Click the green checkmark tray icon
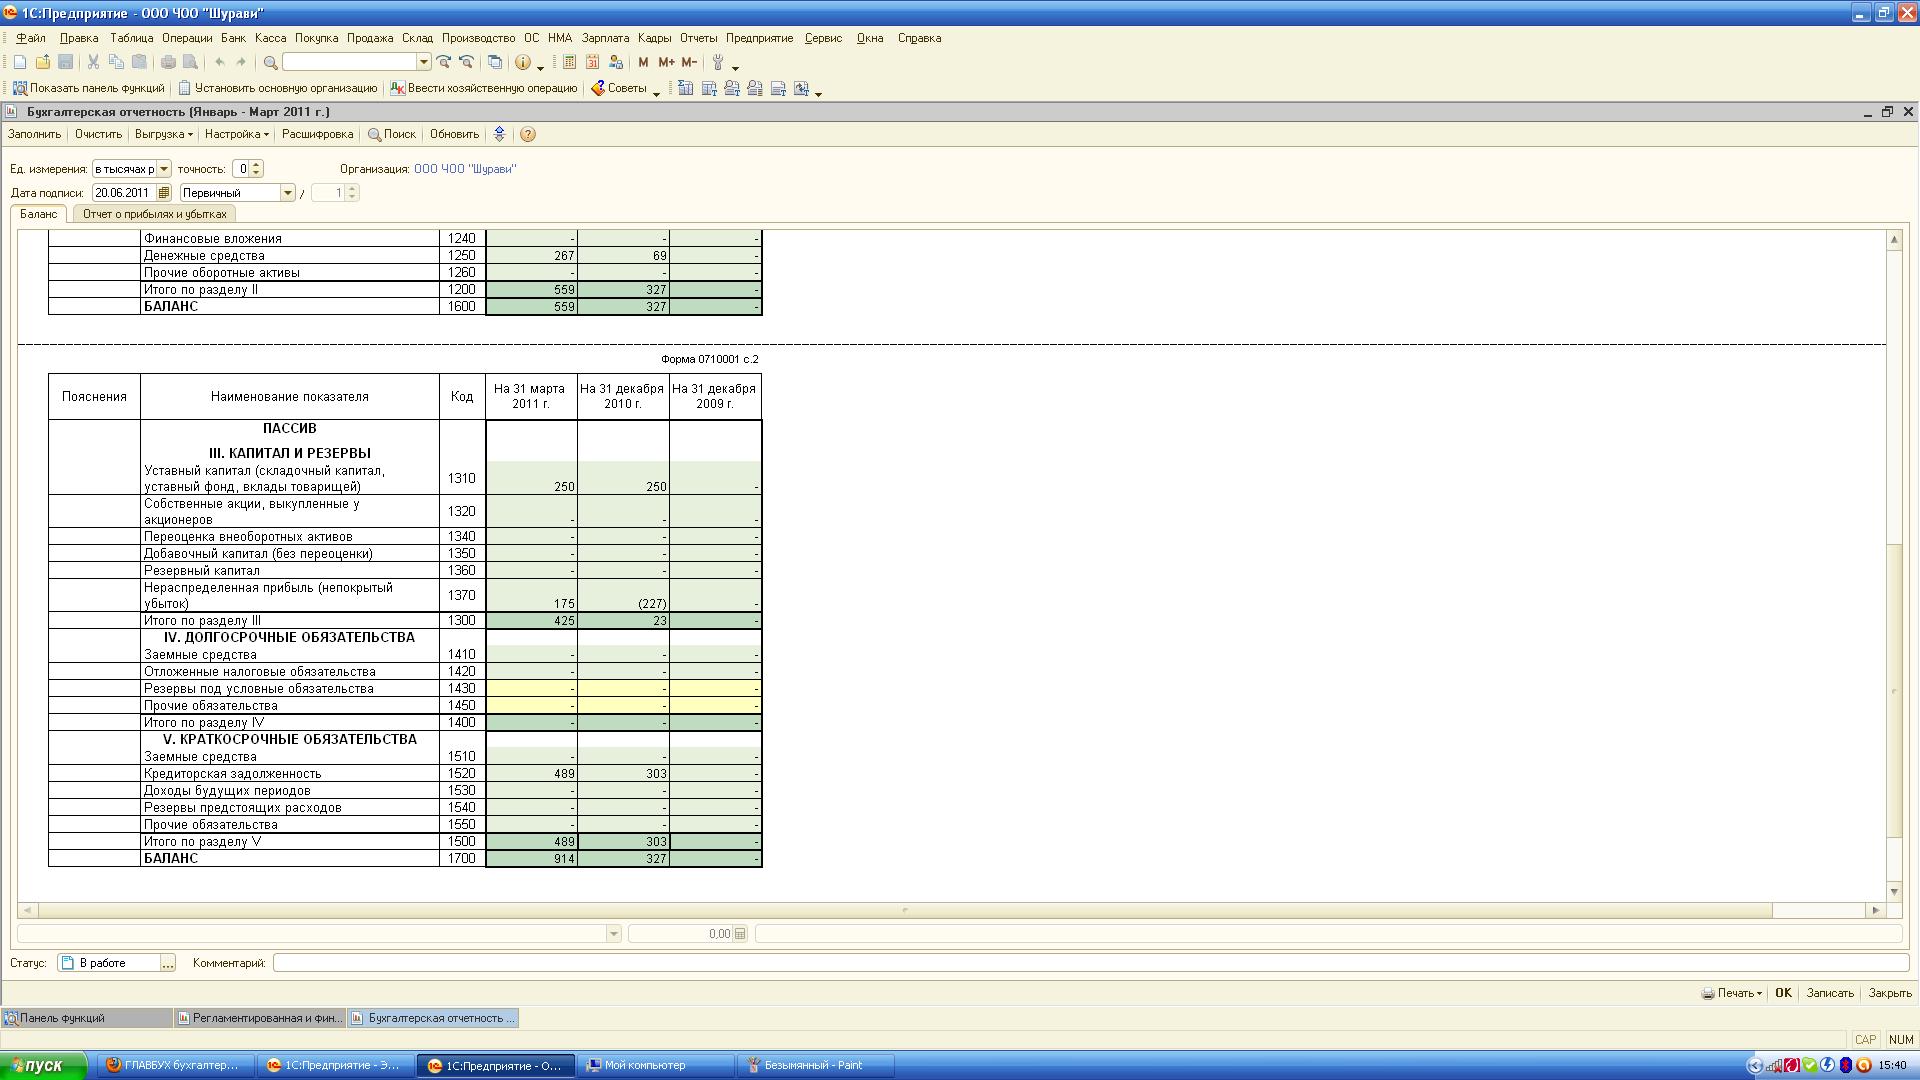 [1809, 1065]
